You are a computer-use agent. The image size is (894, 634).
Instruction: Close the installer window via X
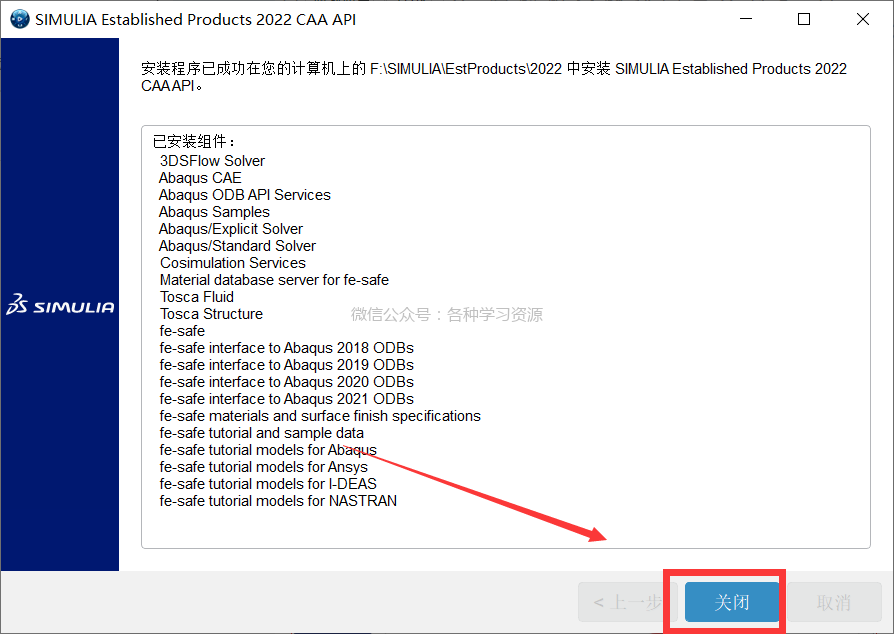click(863, 19)
